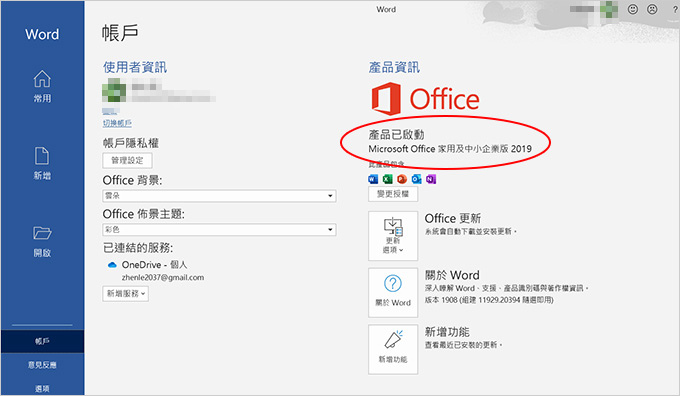Viewport: 680px width, 396px height.
Task: Click zhenle2037@gmail.com email text
Action: [x=163, y=278]
